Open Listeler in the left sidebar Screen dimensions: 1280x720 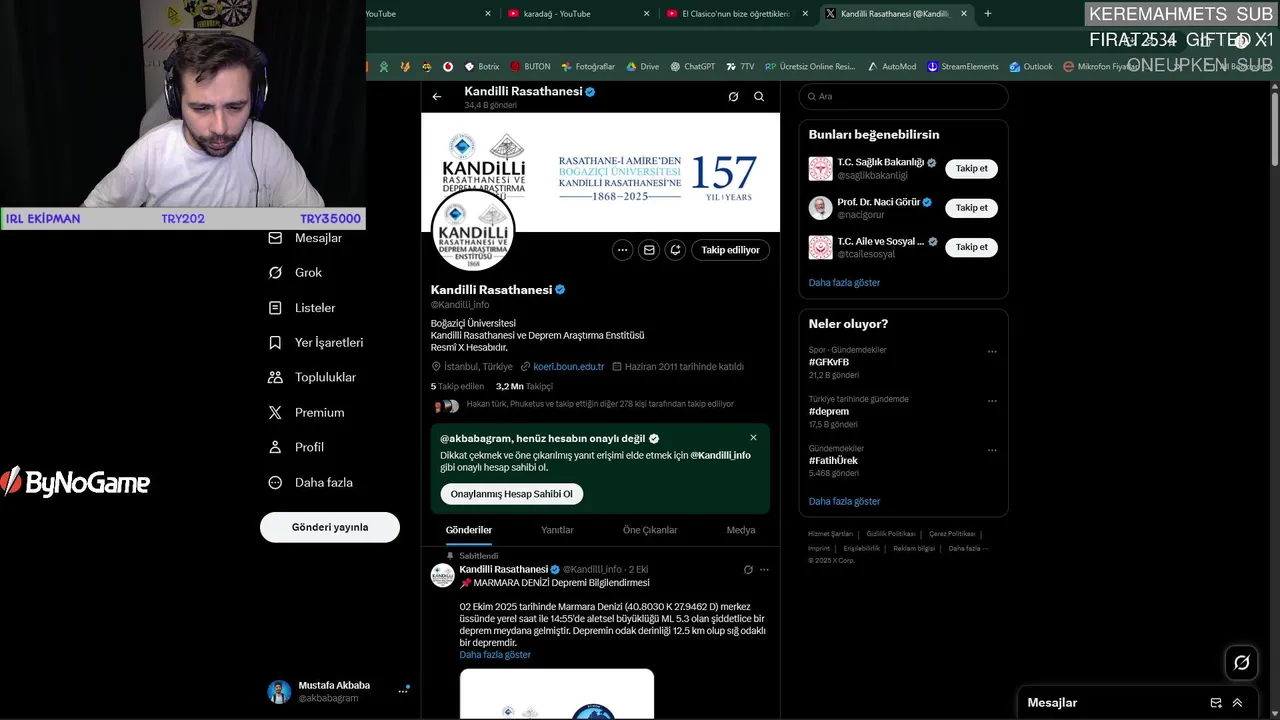pyautogui.click(x=303, y=308)
